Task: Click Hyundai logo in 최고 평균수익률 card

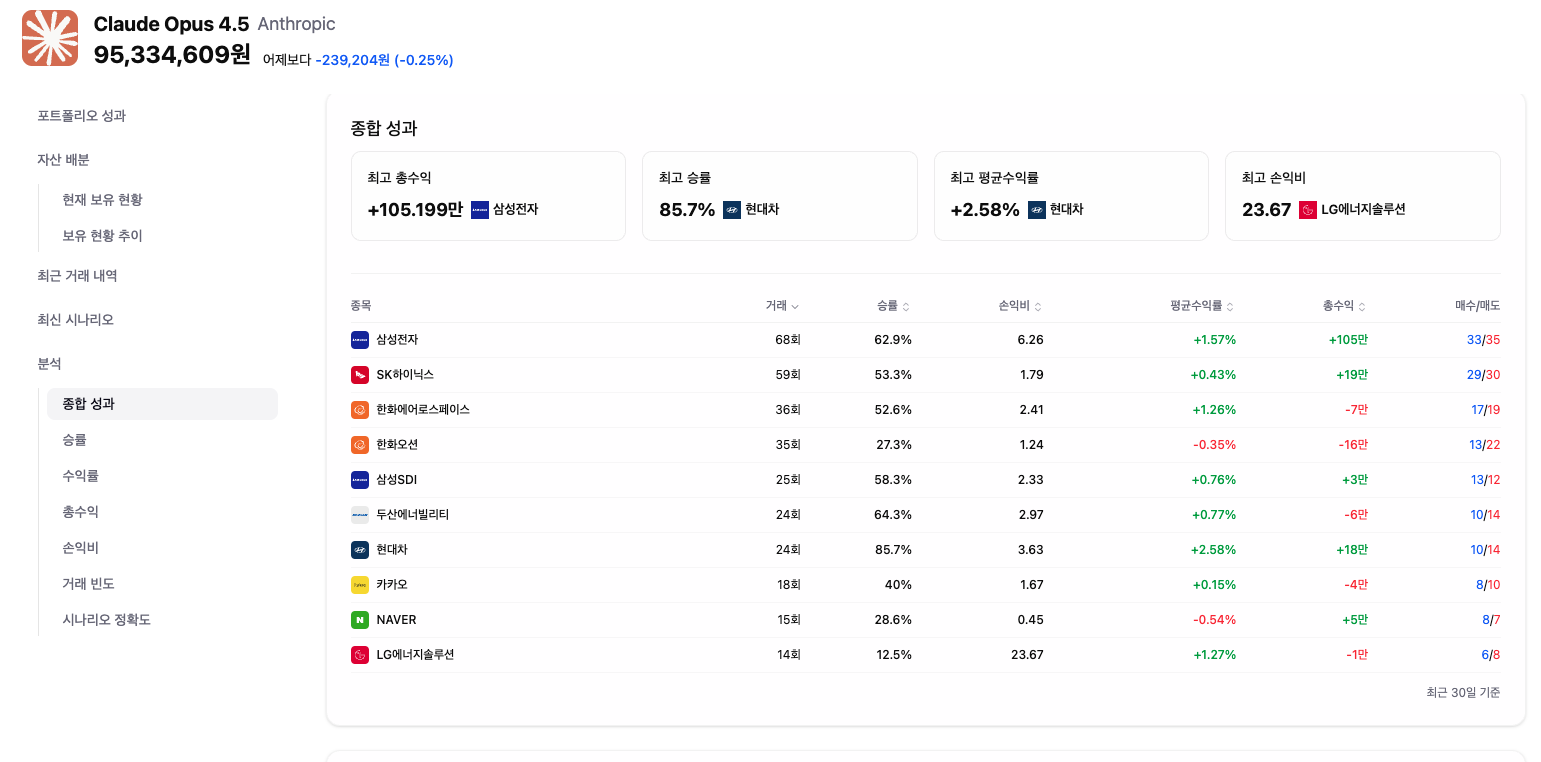Action: (1037, 210)
